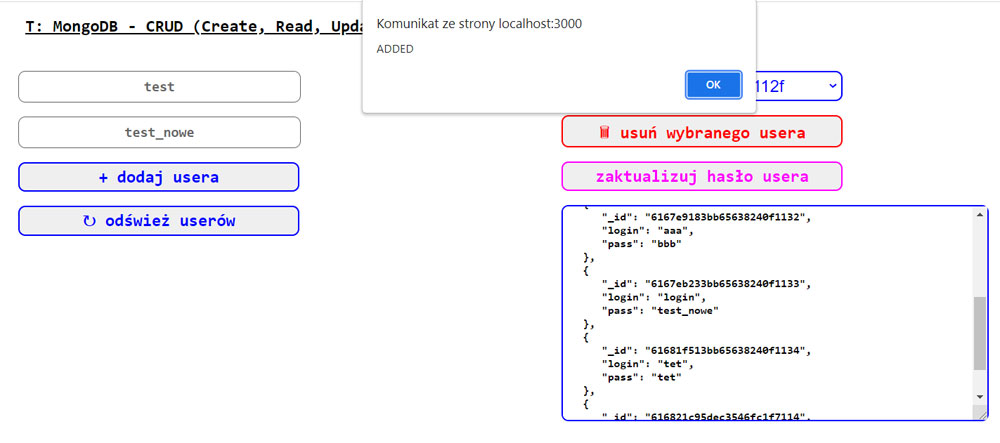
Task: Focus the login field containing "test"
Action: click(x=159, y=87)
